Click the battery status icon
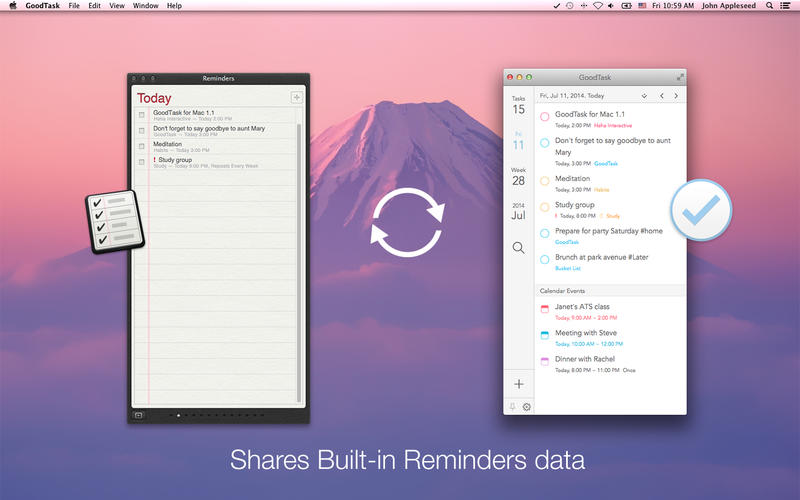 (x=626, y=6)
